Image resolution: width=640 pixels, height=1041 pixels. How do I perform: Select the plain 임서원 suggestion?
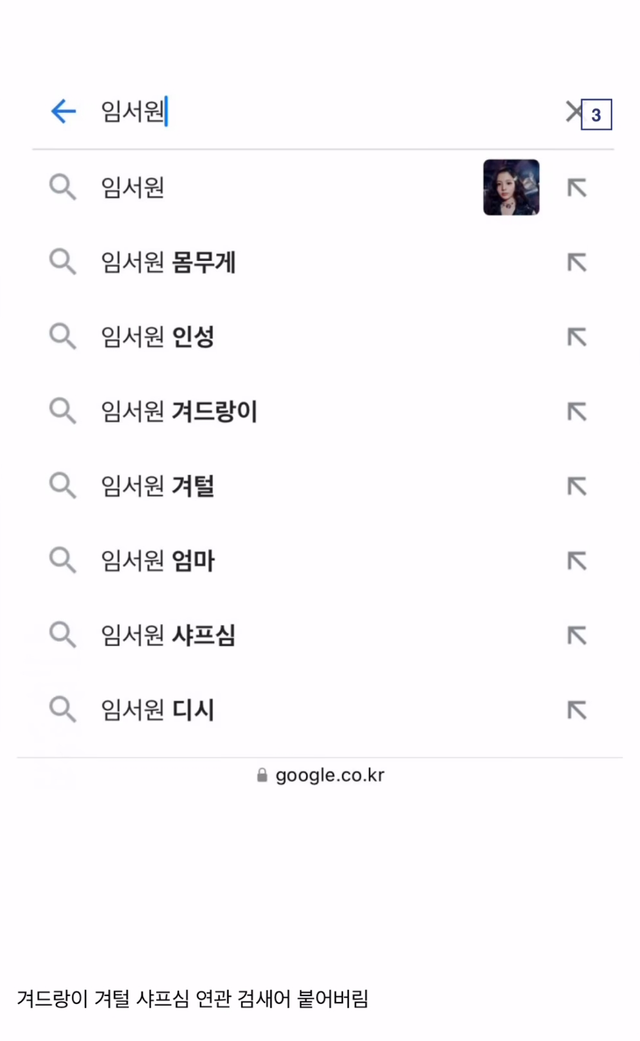tap(133, 187)
